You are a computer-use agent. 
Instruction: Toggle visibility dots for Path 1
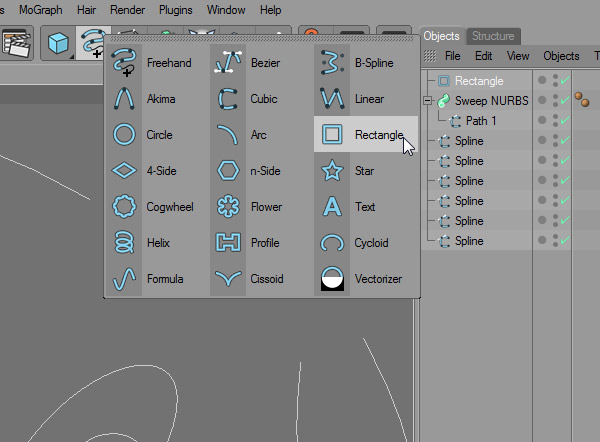point(555,121)
